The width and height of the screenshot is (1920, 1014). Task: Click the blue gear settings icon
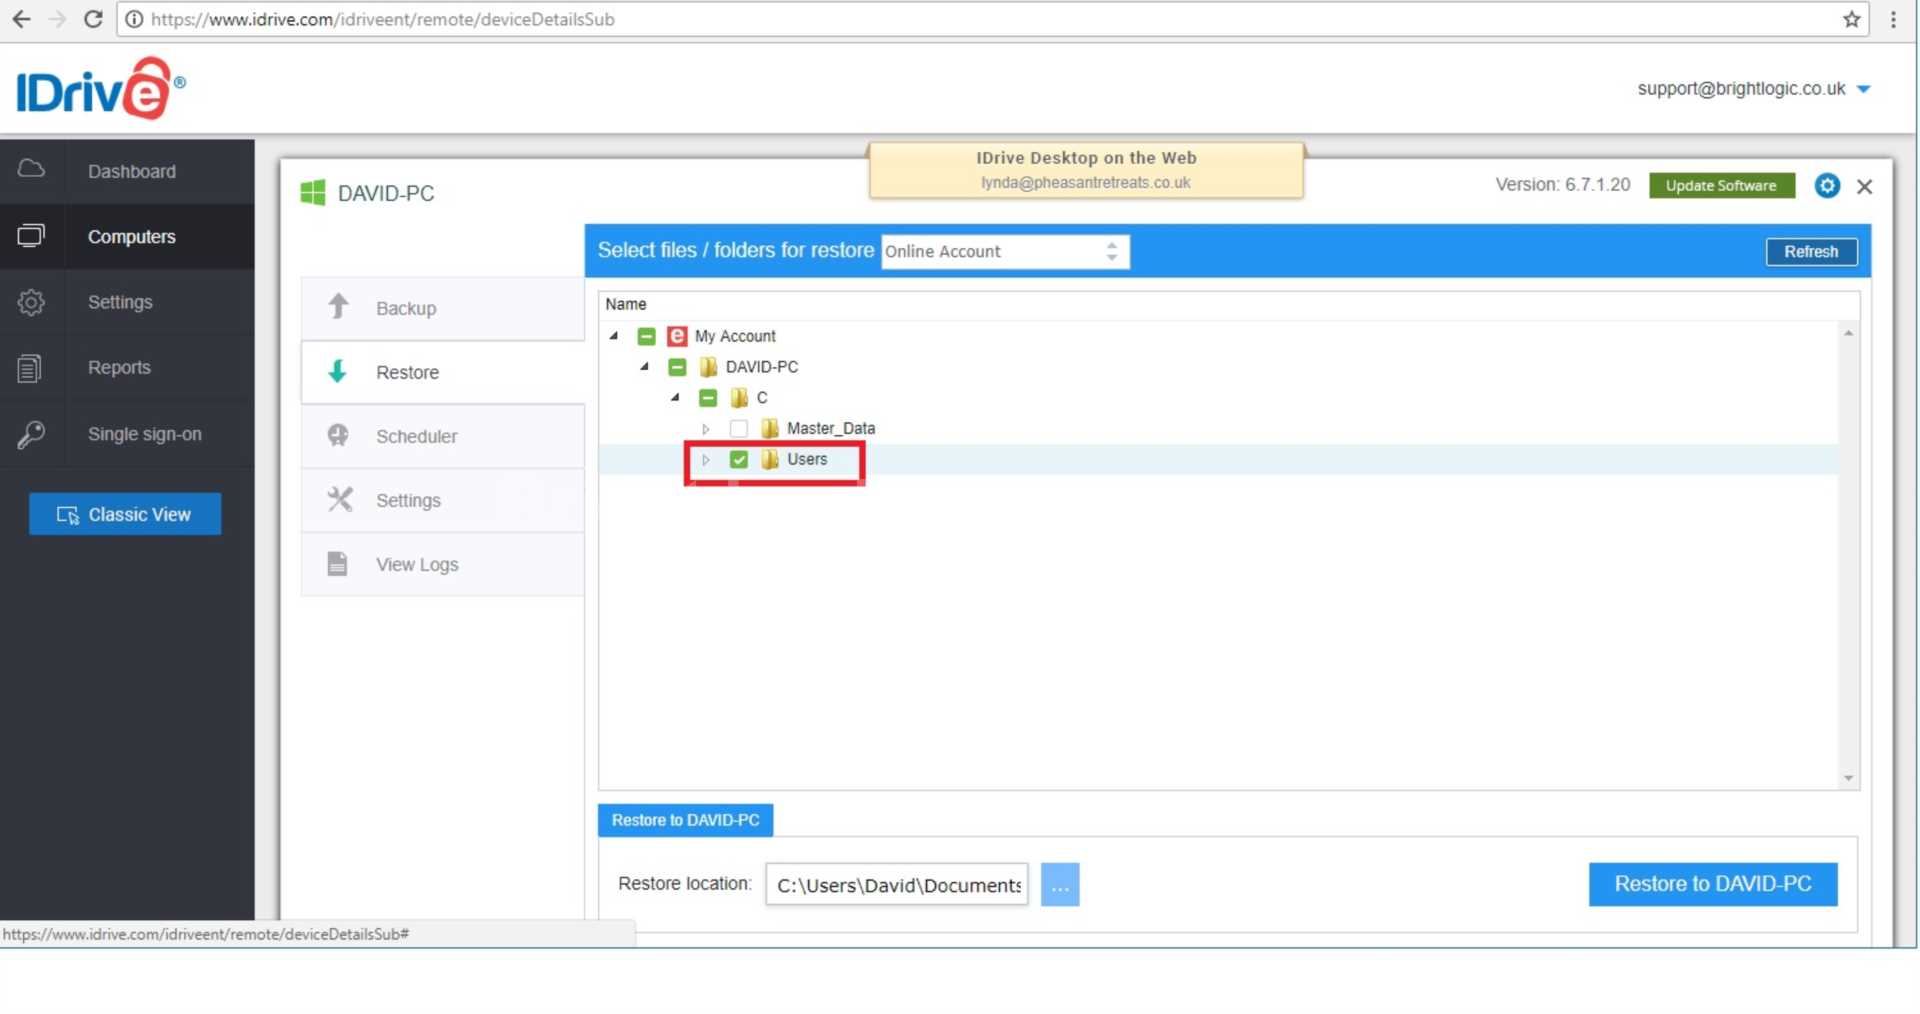click(x=1826, y=186)
